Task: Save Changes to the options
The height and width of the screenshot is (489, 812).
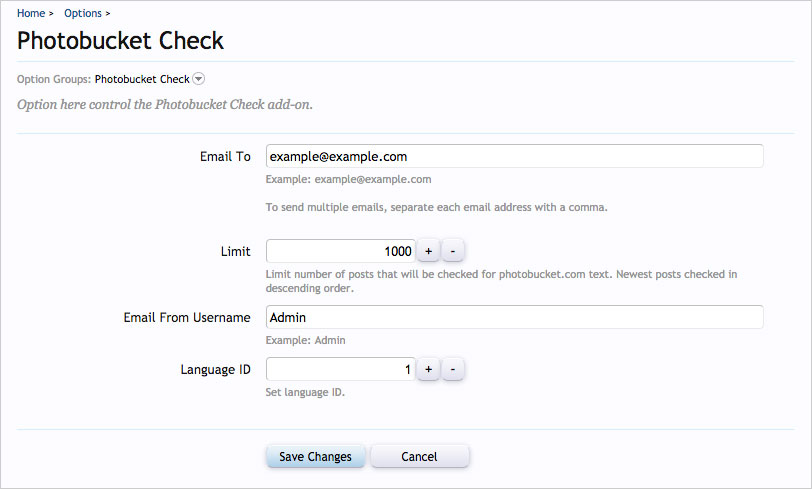Action: (x=315, y=456)
